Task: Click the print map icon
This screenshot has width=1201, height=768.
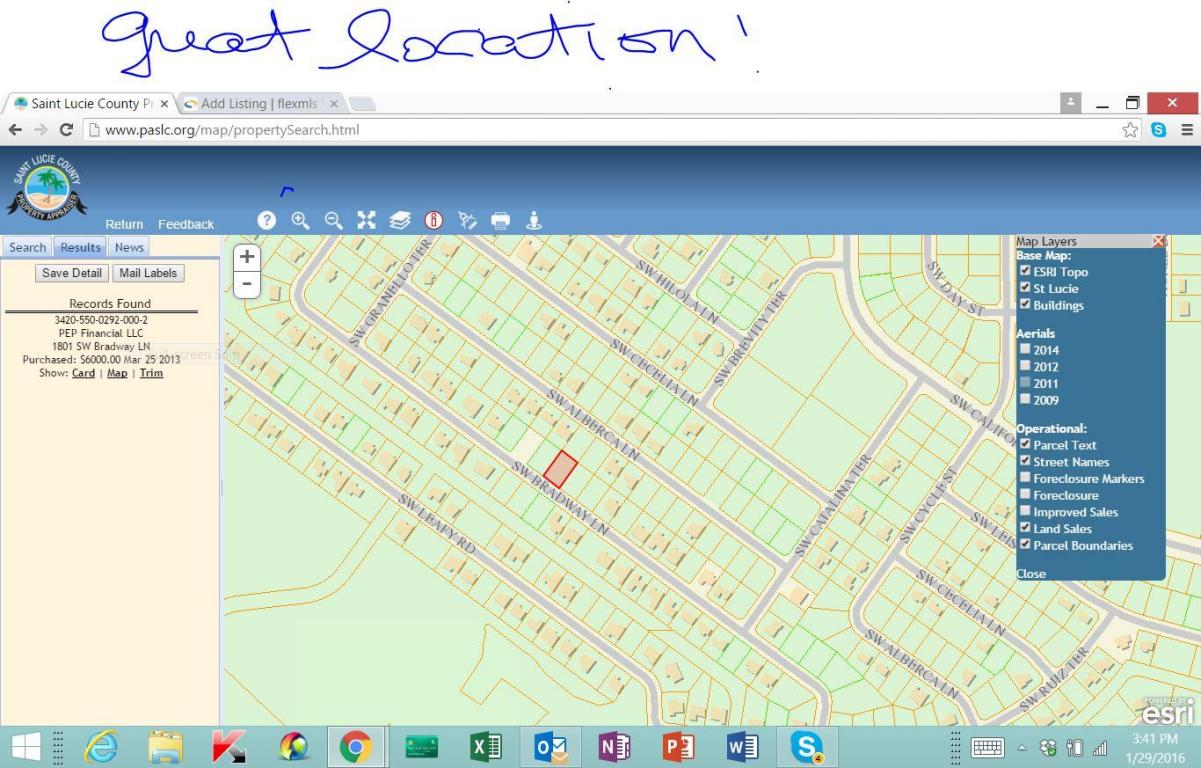Action: pos(500,220)
